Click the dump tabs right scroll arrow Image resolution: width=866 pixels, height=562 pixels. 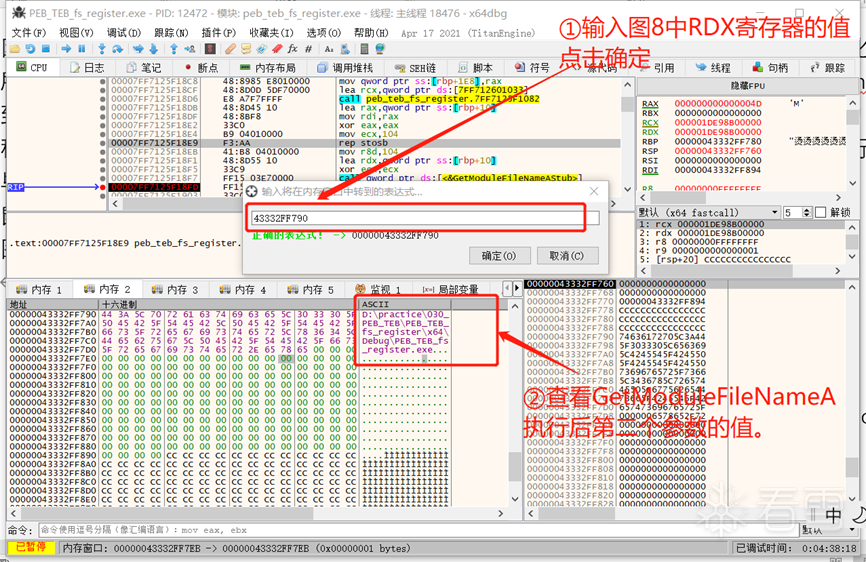(517, 288)
